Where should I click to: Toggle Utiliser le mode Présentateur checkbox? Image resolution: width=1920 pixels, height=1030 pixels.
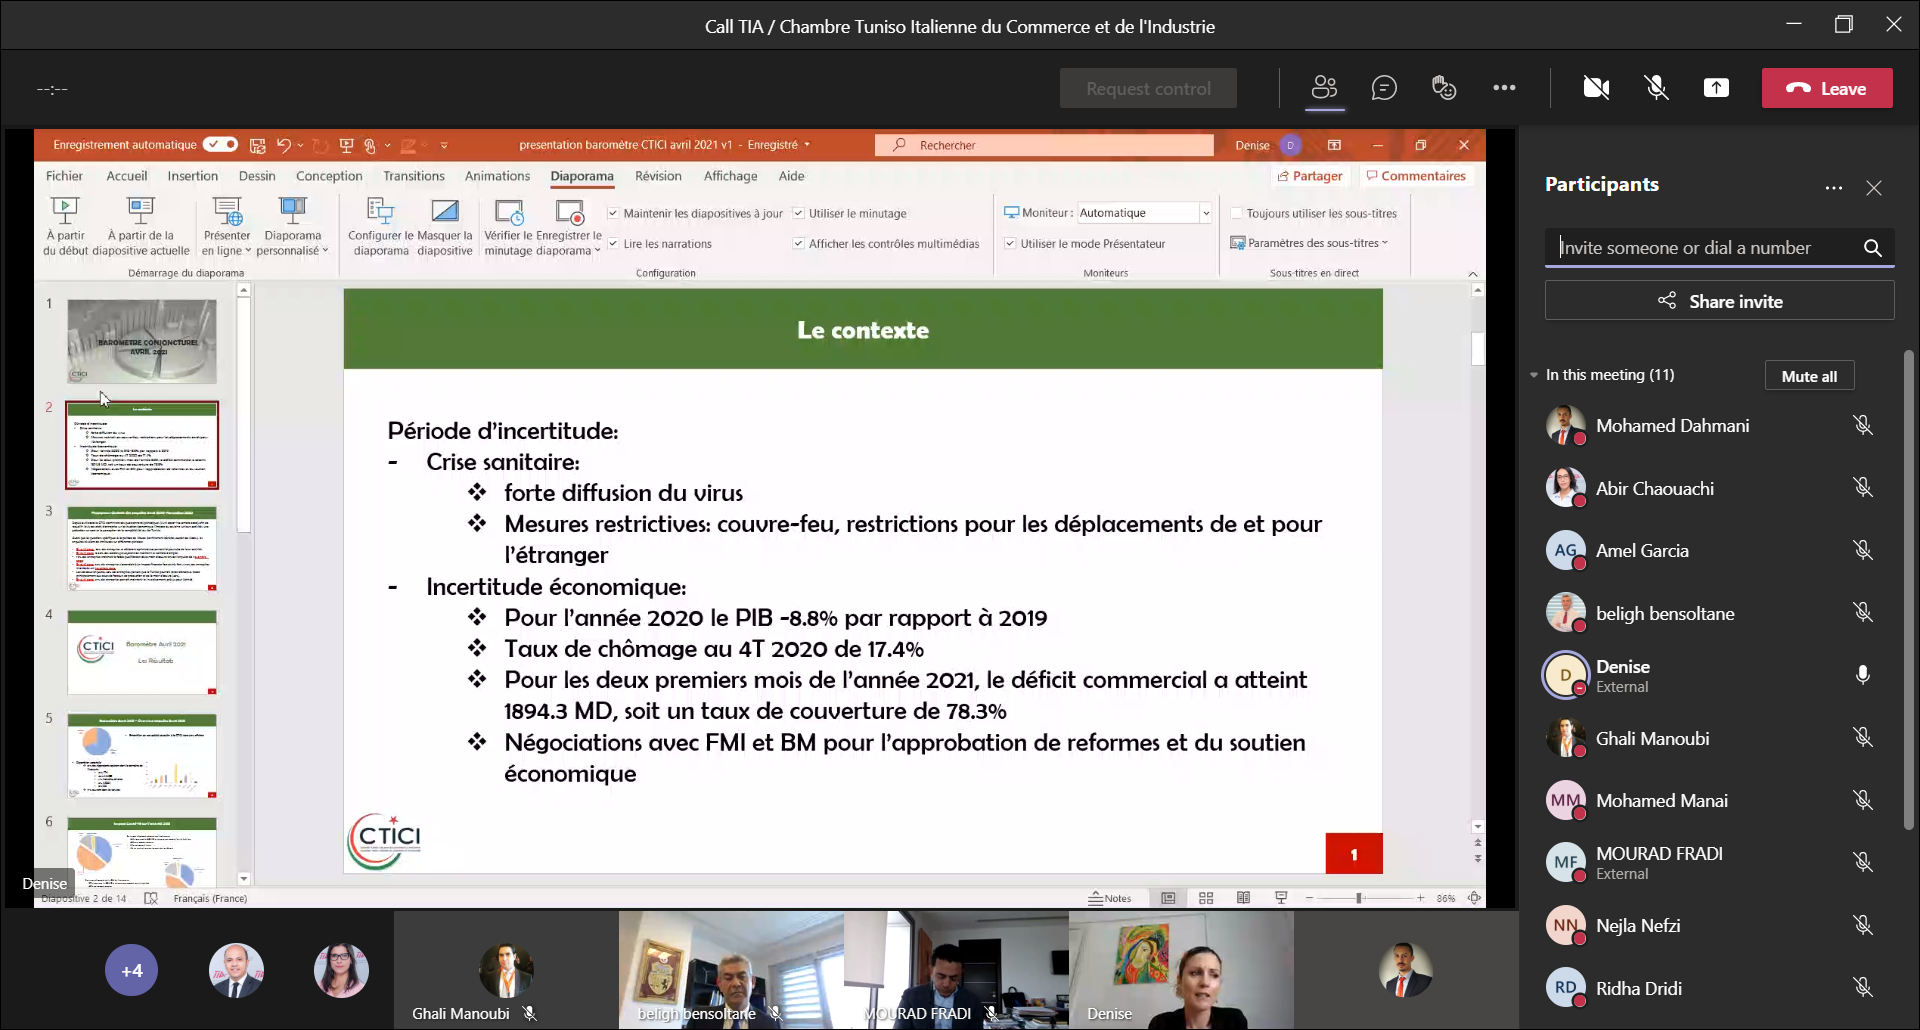click(1010, 244)
